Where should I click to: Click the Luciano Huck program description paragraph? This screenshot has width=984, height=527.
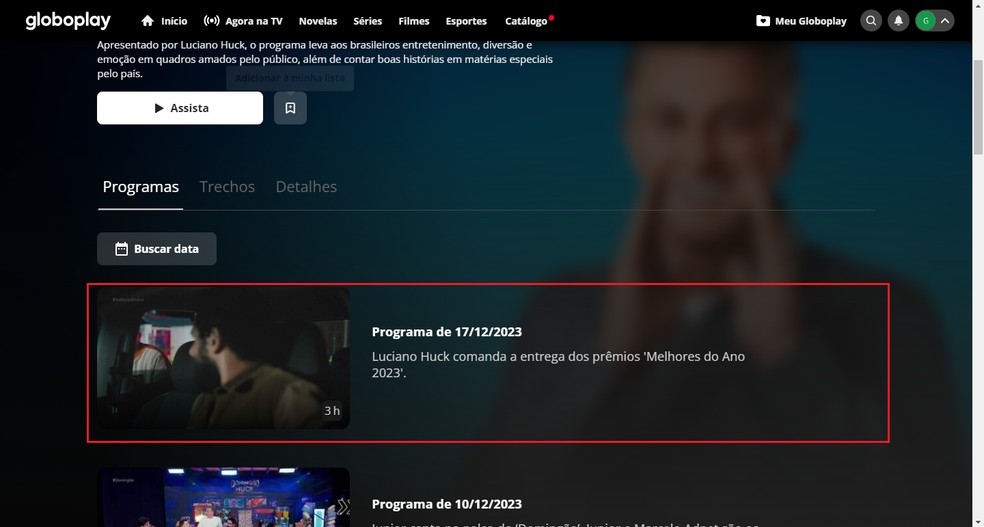[324, 60]
